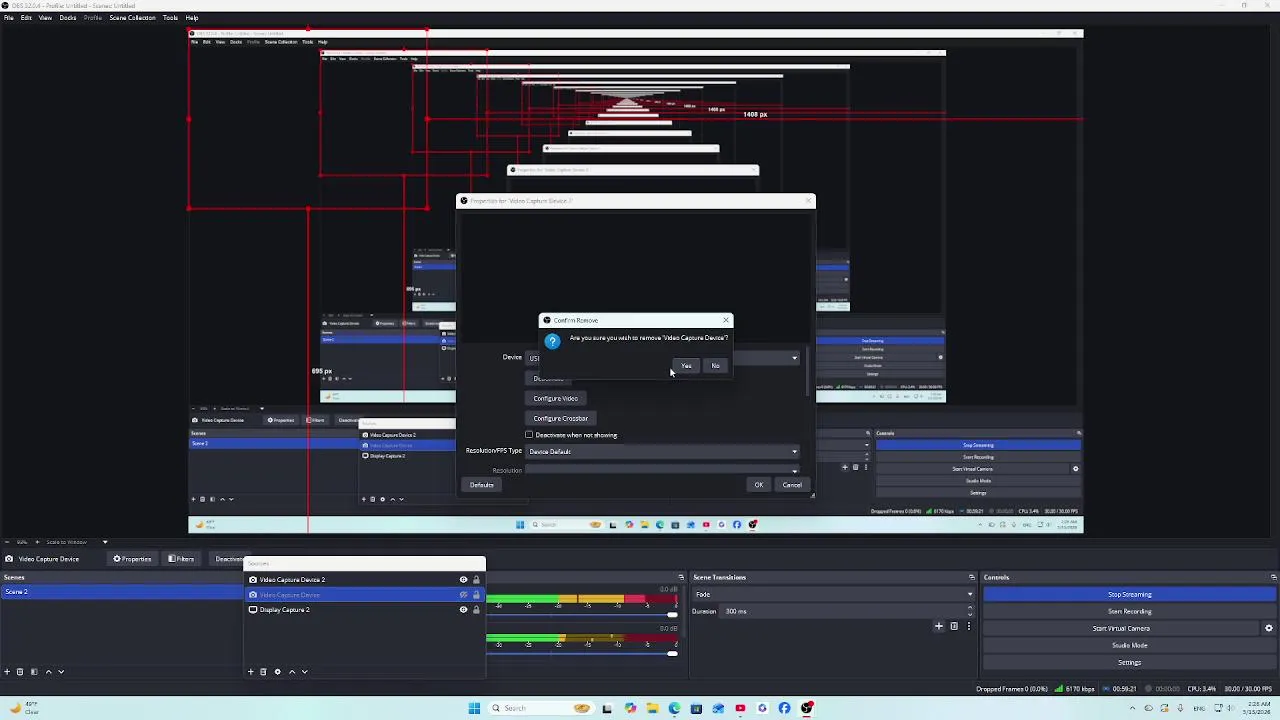Float the Scene Transitions dock using its header icon
Viewport: 1280px width, 720px height.
971,577
